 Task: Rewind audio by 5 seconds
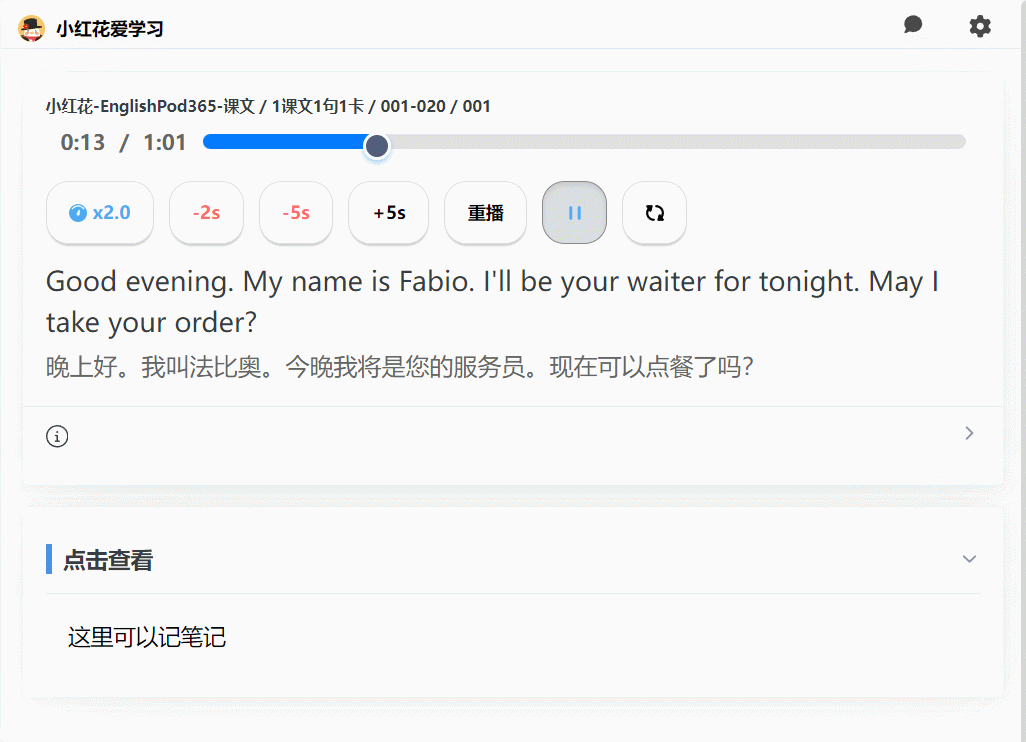(x=295, y=212)
